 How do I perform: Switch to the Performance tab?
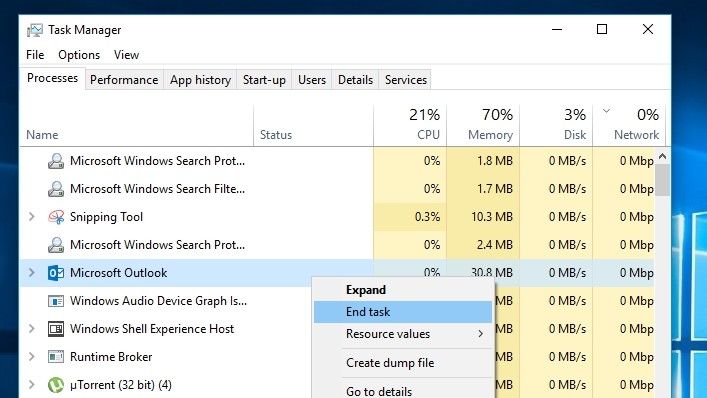124,80
